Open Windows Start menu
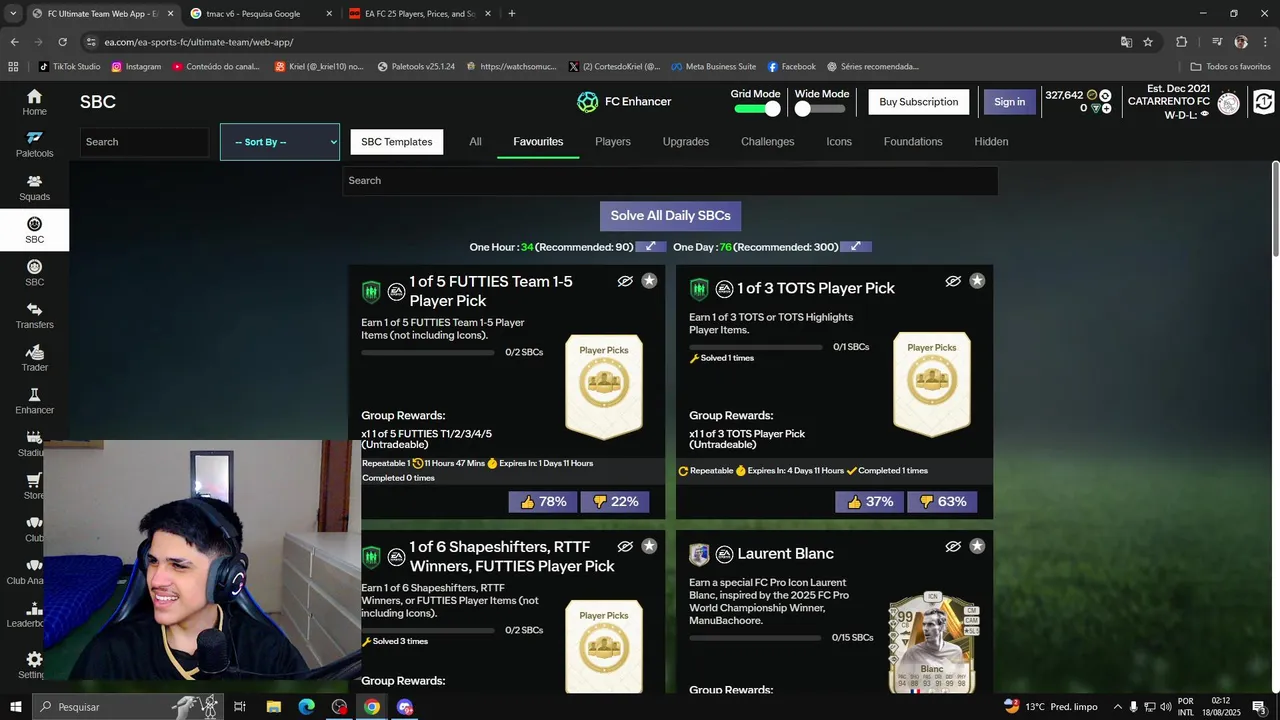Image resolution: width=1280 pixels, height=720 pixels. (x=16, y=707)
